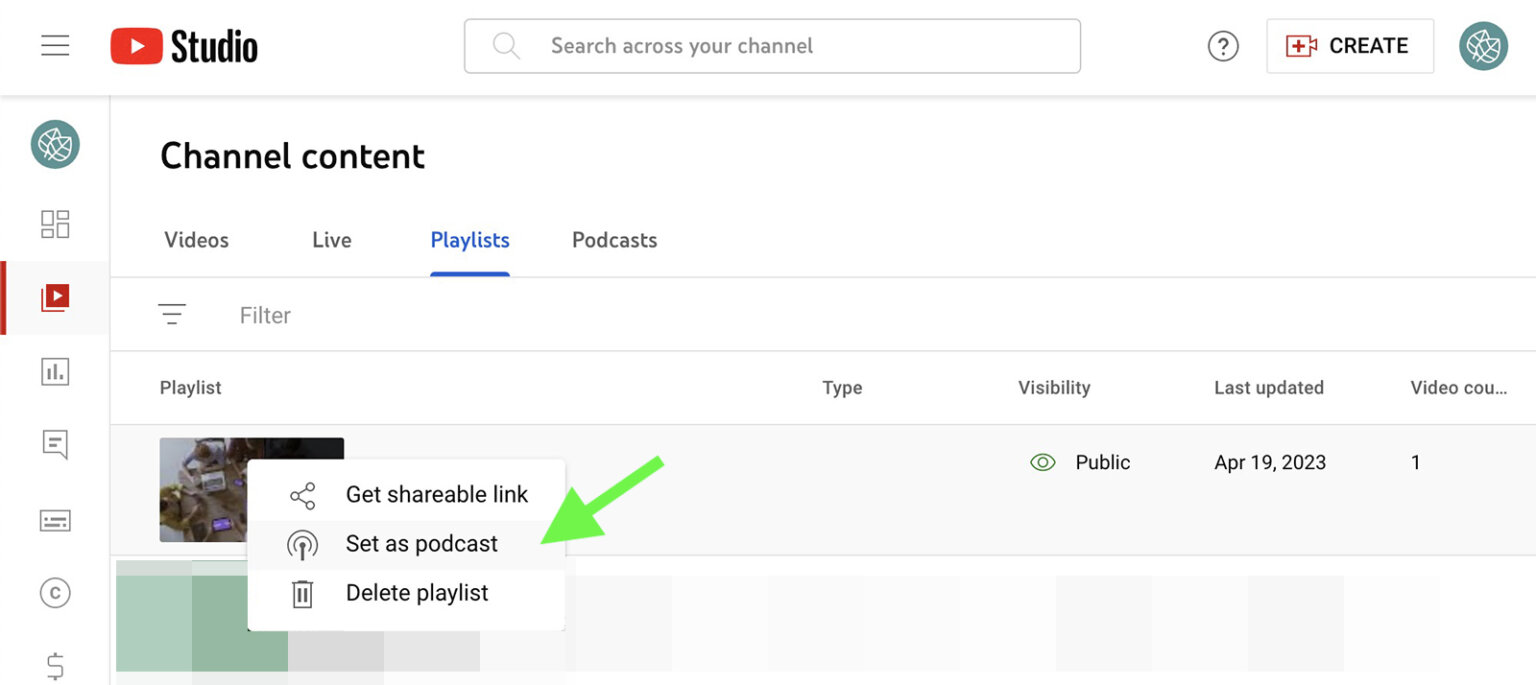Open the Comments section icon
Screen dimensions: 1536x685
click(x=55, y=445)
